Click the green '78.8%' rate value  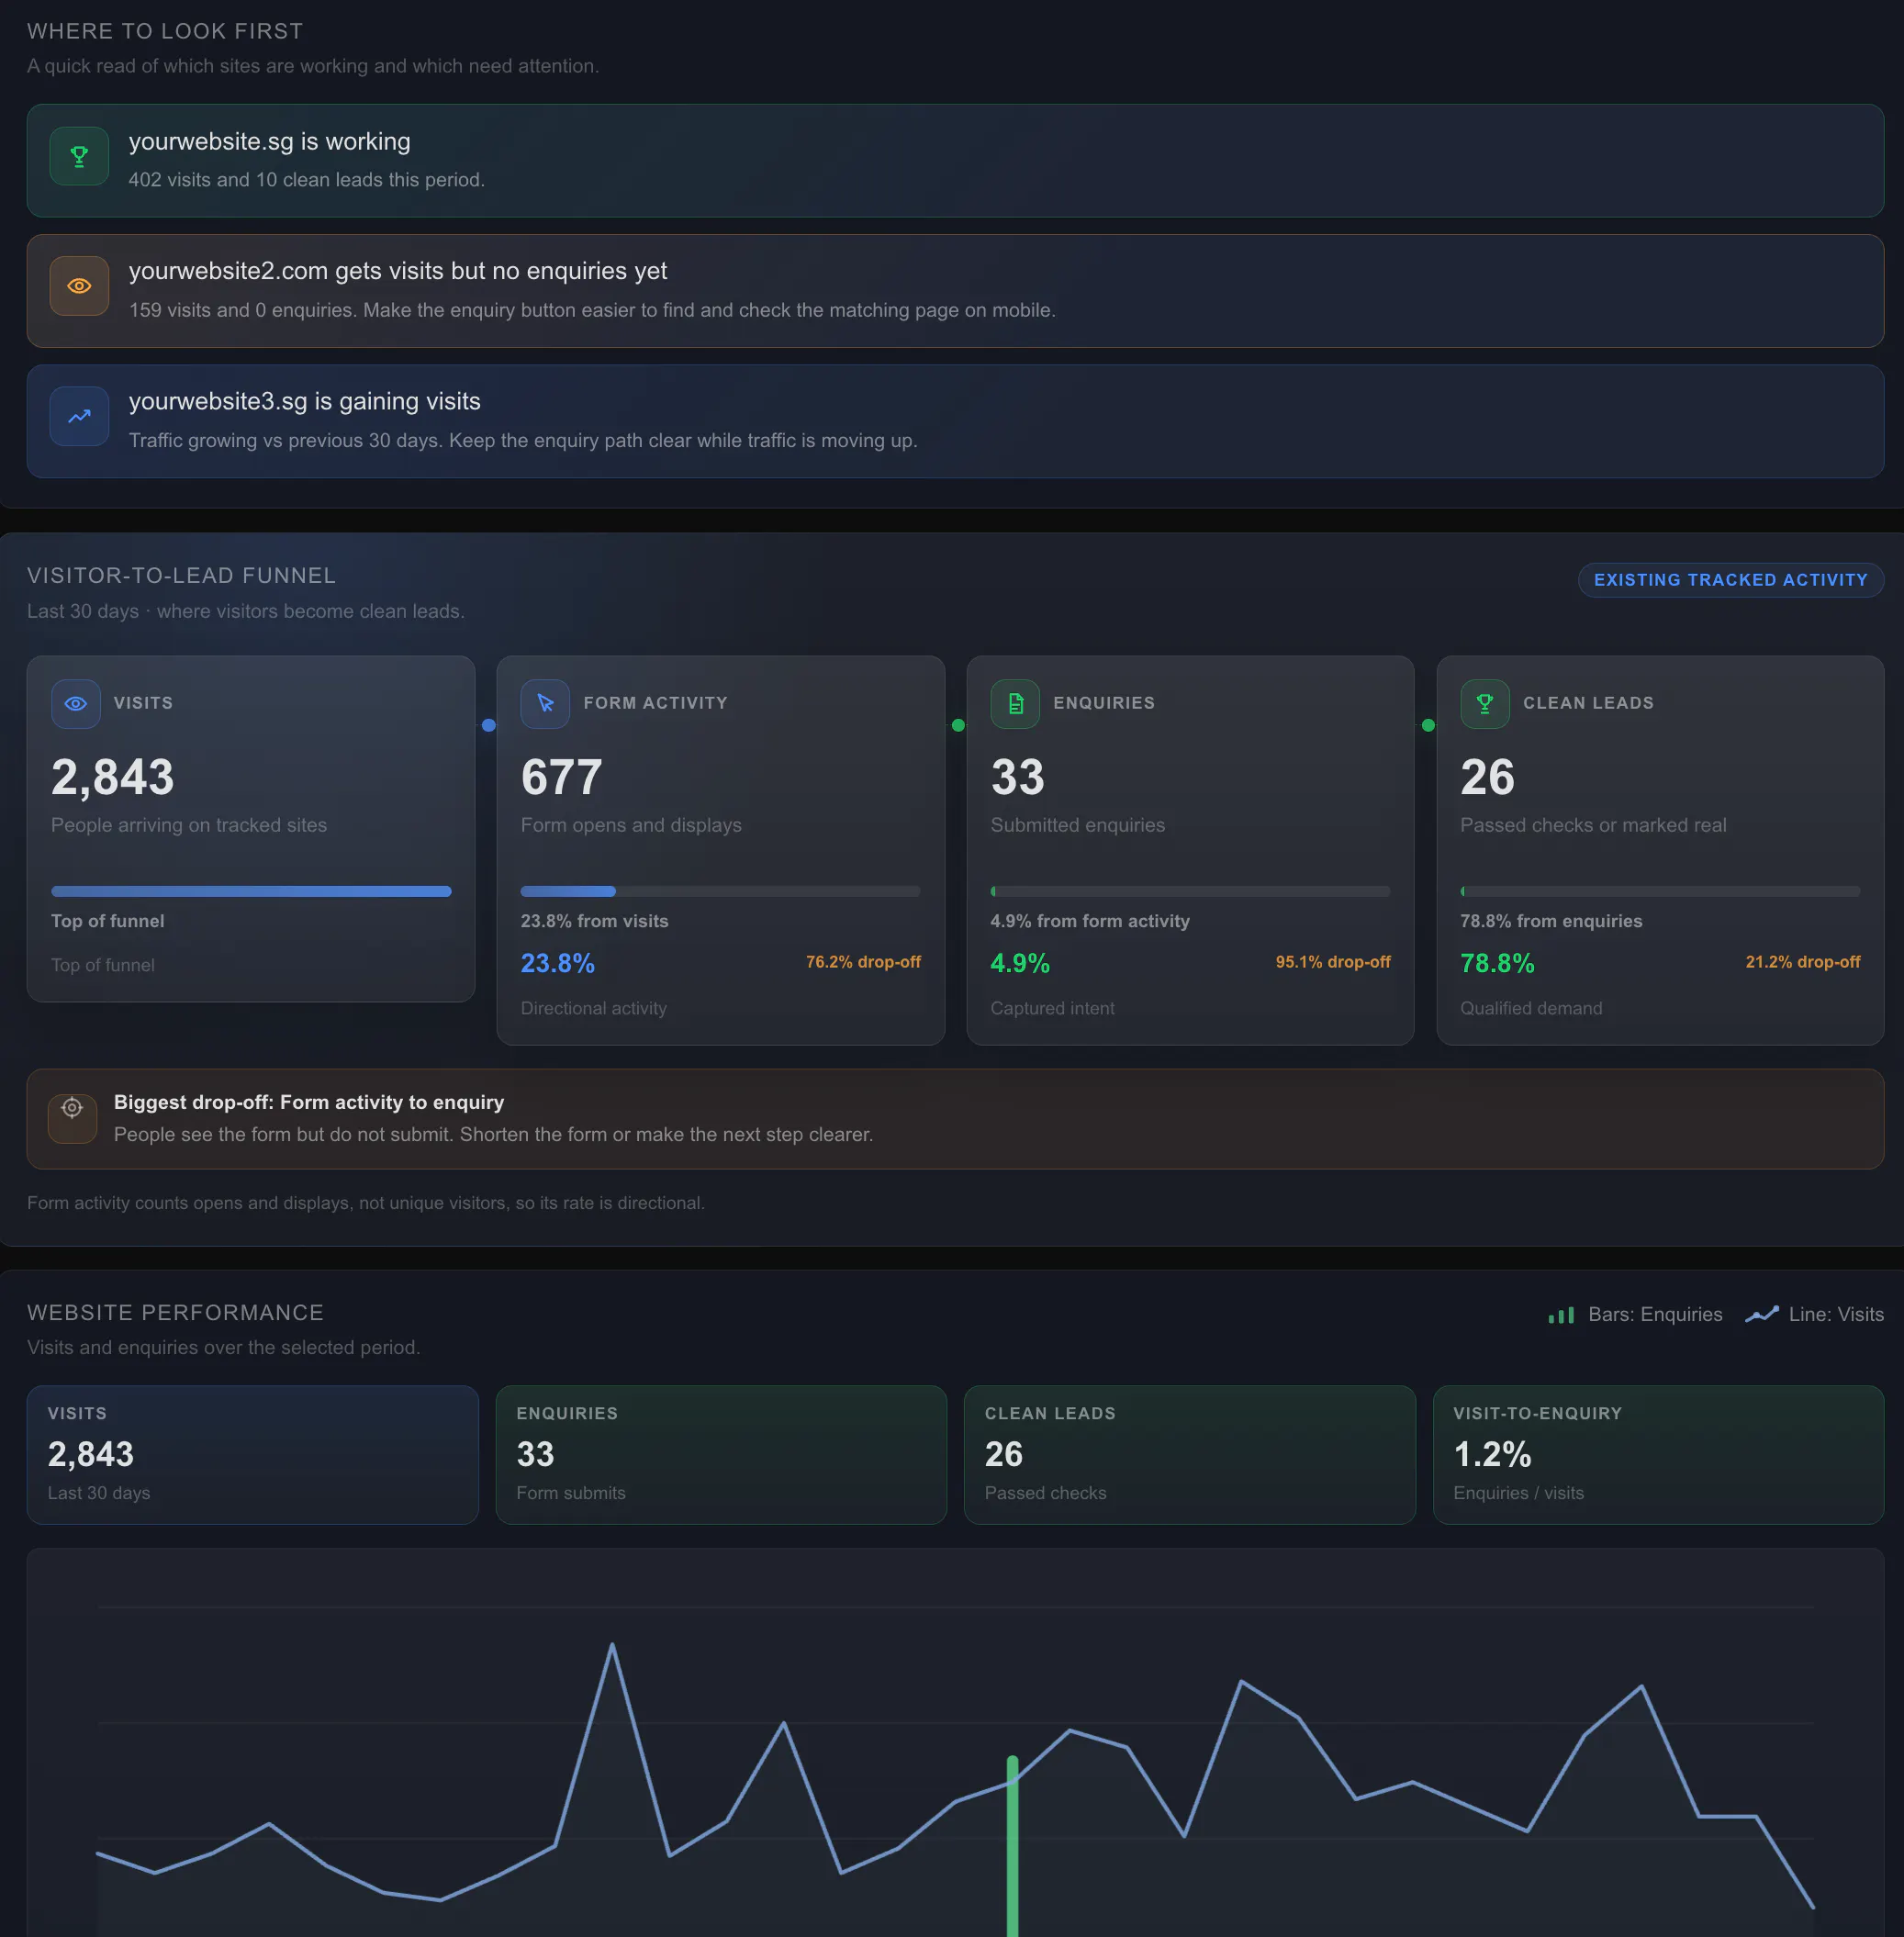coord(1498,964)
